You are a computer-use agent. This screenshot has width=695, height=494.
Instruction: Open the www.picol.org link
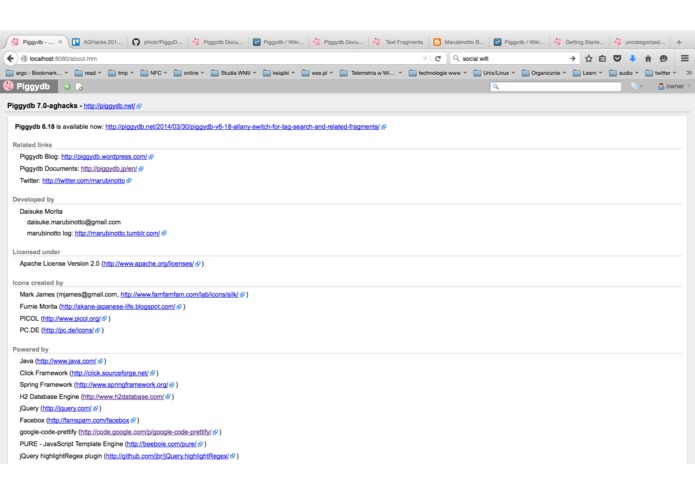pyautogui.click(x=71, y=319)
